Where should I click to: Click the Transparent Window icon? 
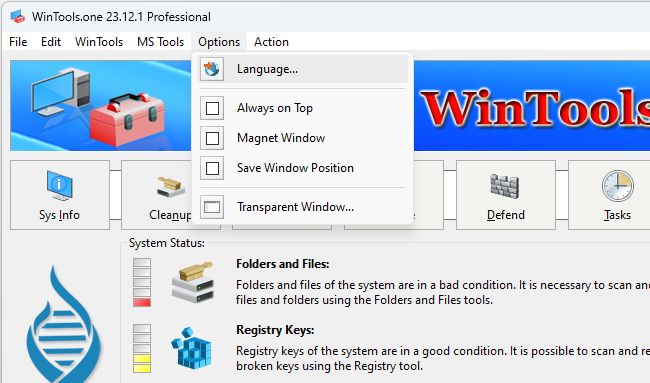[212, 207]
